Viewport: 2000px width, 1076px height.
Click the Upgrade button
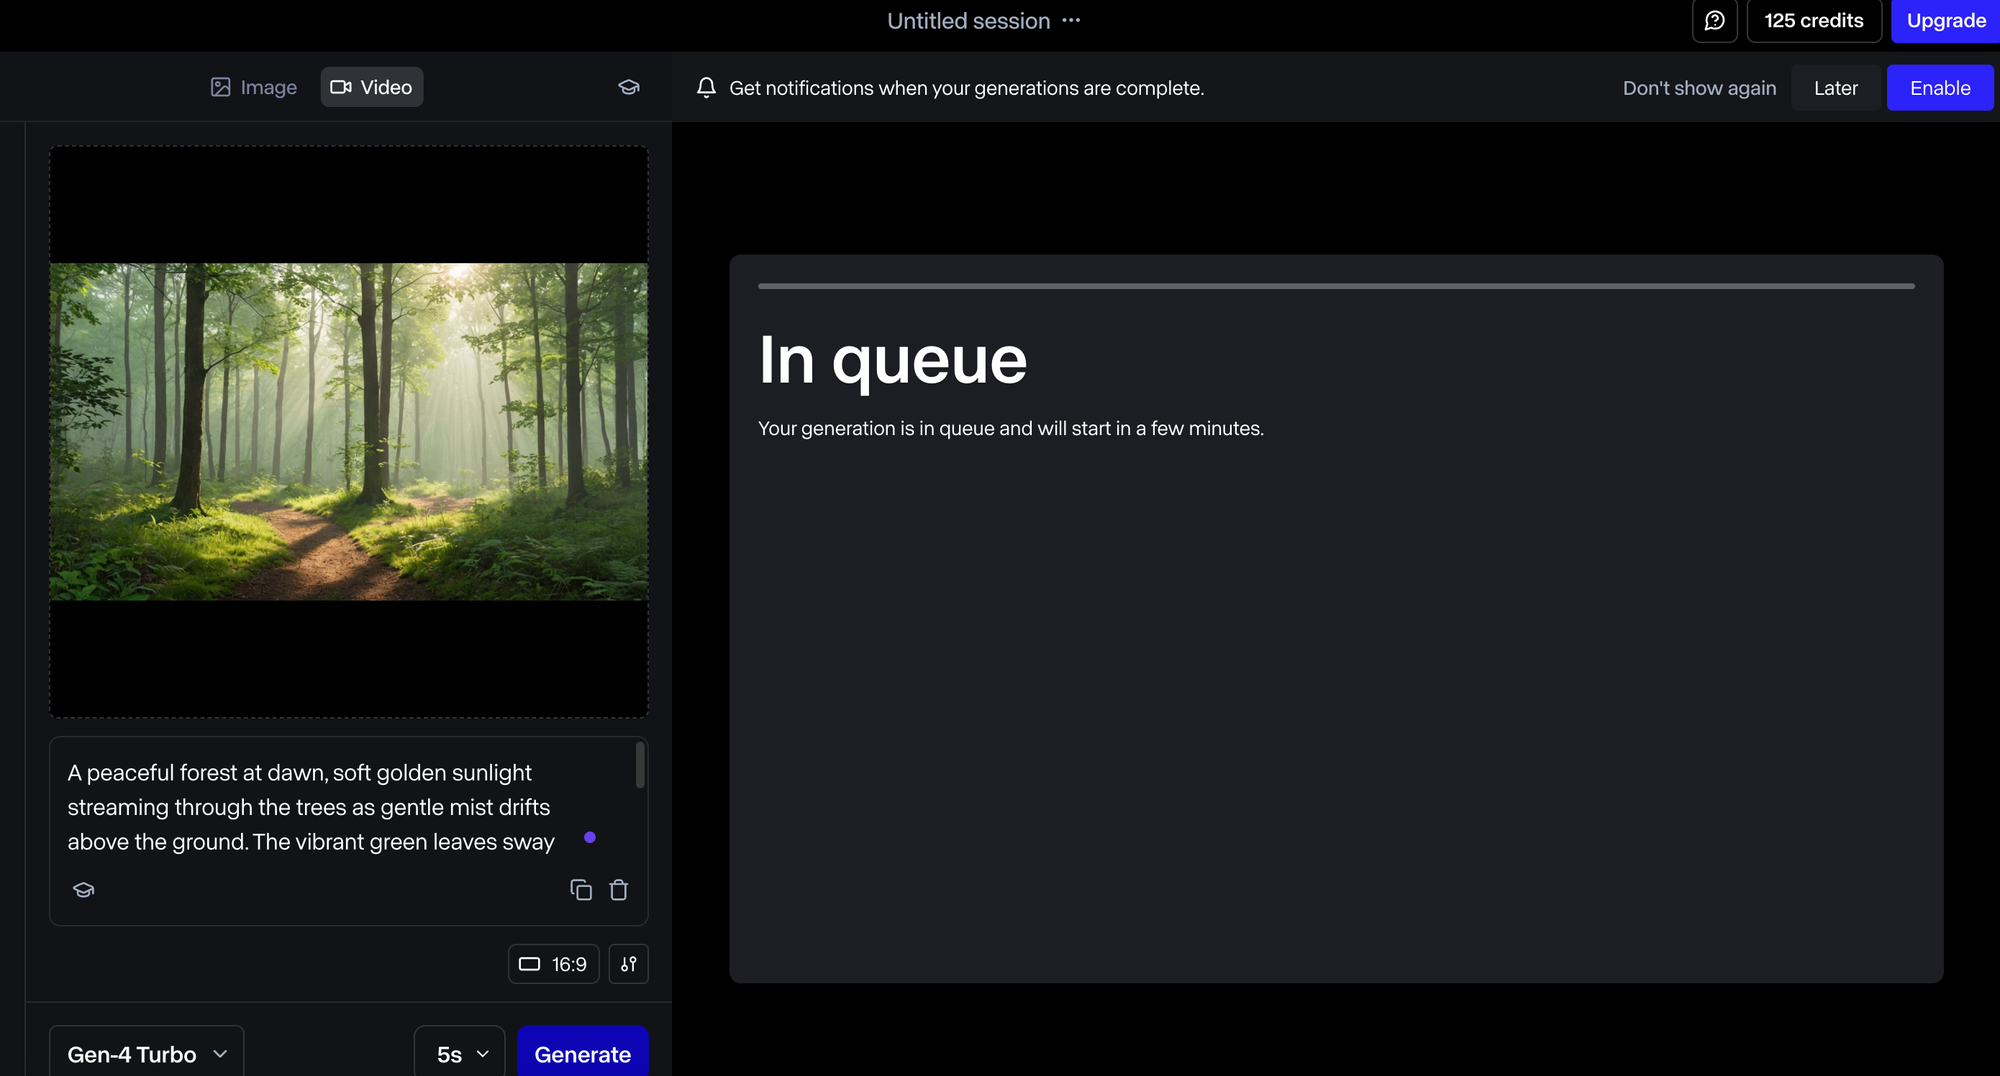point(1945,21)
